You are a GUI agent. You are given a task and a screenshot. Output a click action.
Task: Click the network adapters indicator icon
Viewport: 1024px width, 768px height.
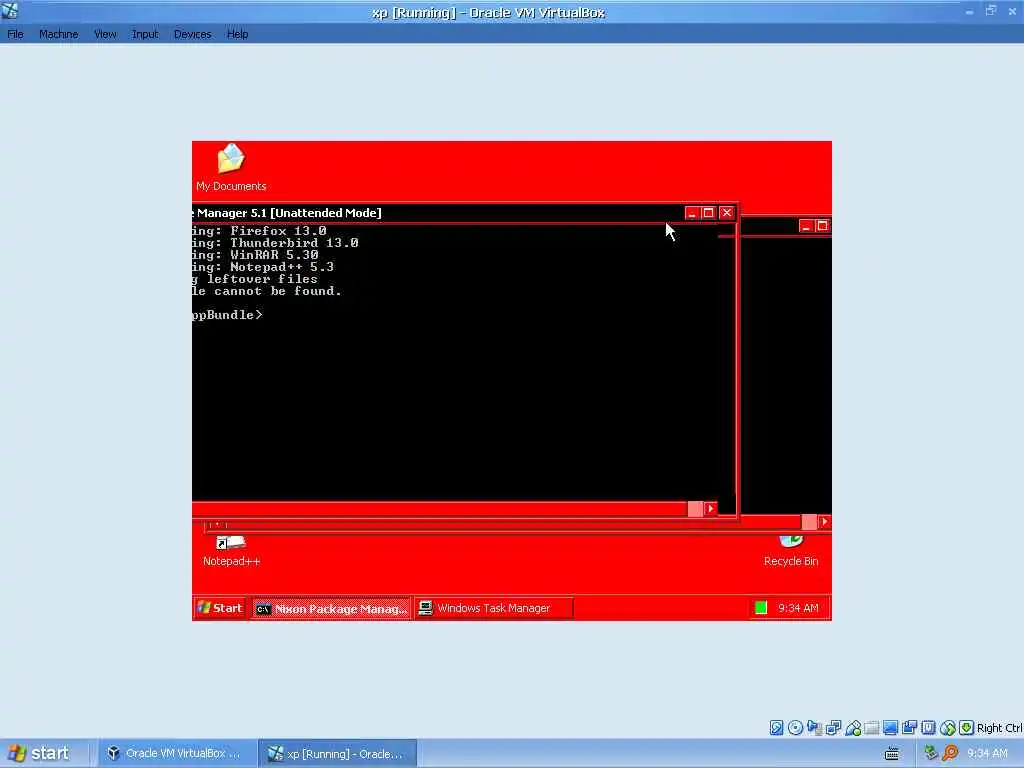(833, 728)
